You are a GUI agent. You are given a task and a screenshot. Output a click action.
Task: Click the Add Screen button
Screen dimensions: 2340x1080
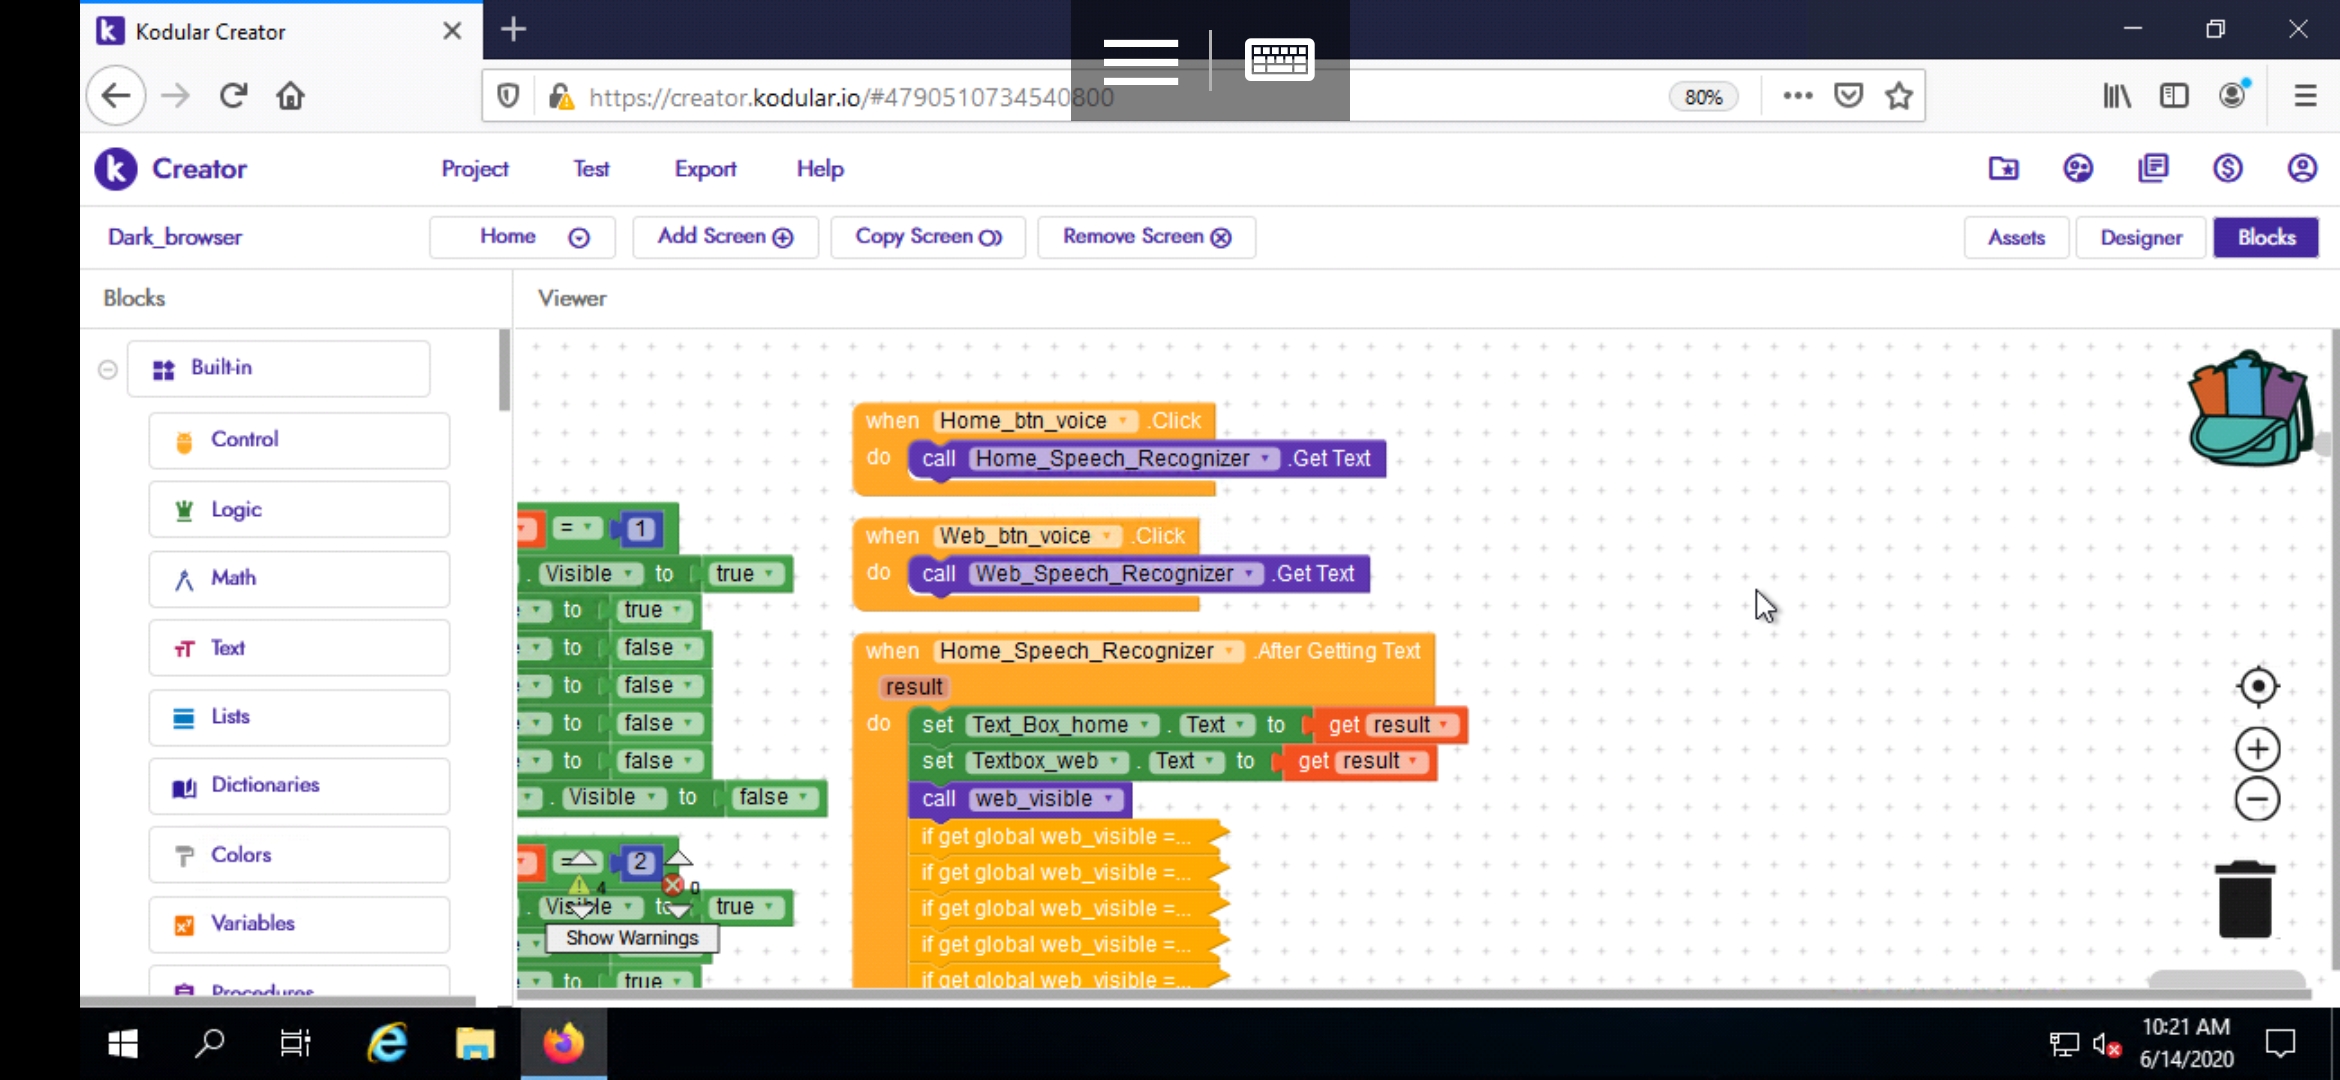(725, 237)
